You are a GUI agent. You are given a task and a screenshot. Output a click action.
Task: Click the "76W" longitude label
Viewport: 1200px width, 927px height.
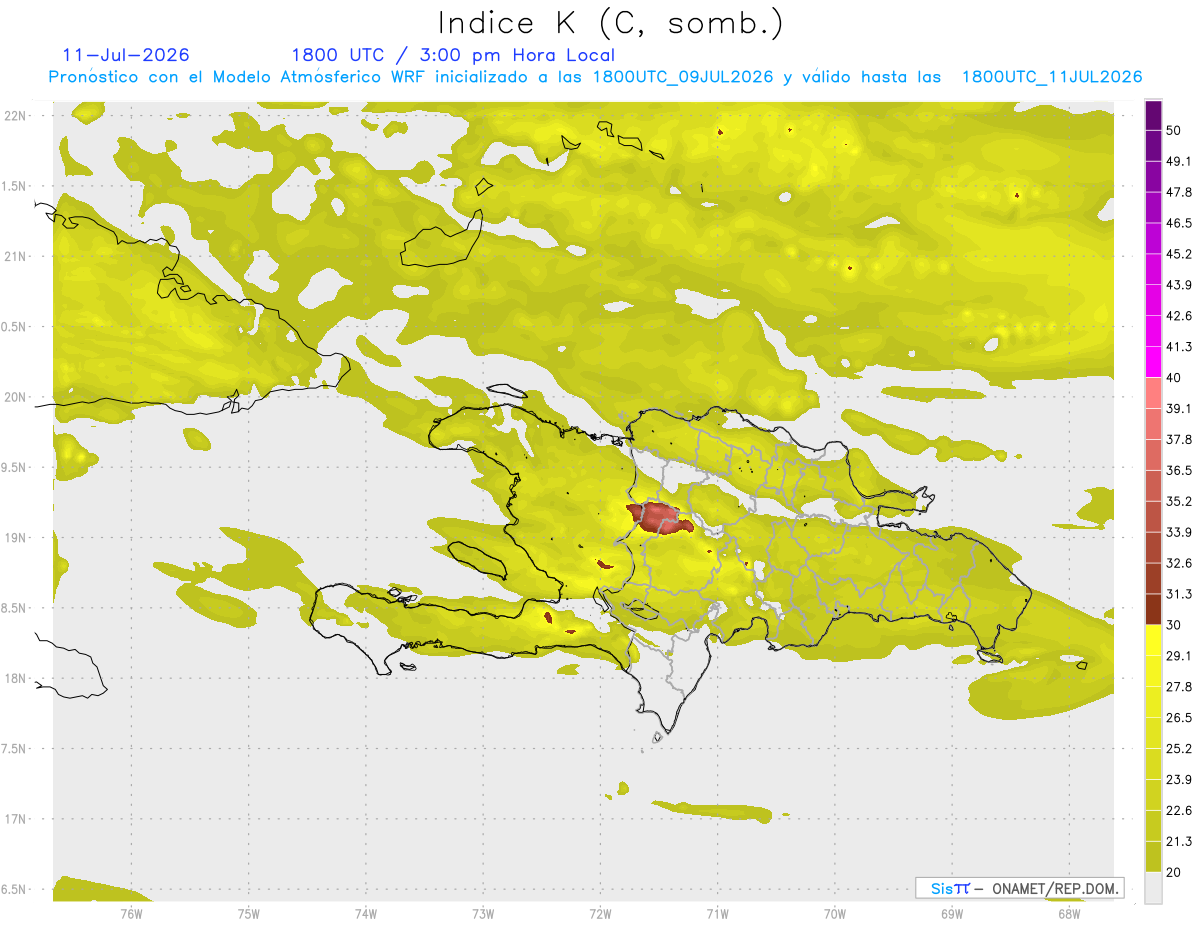(x=131, y=913)
